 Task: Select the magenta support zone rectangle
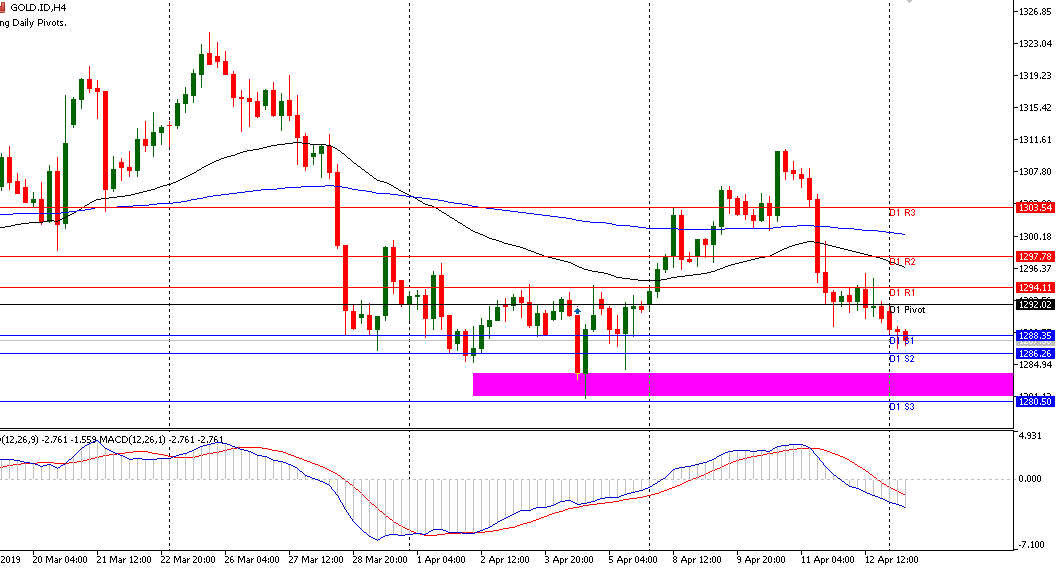point(743,384)
